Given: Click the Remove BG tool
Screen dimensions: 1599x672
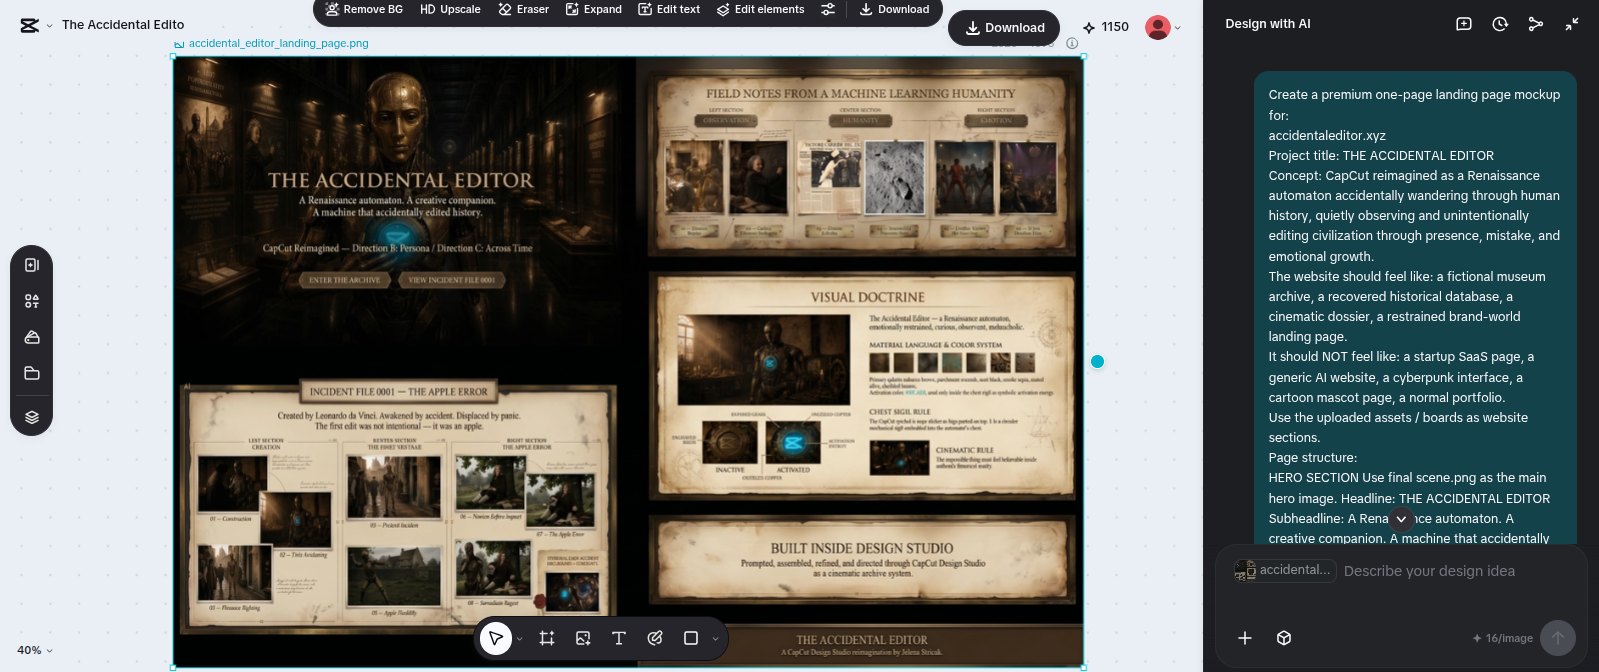Looking at the screenshot, I should [364, 9].
